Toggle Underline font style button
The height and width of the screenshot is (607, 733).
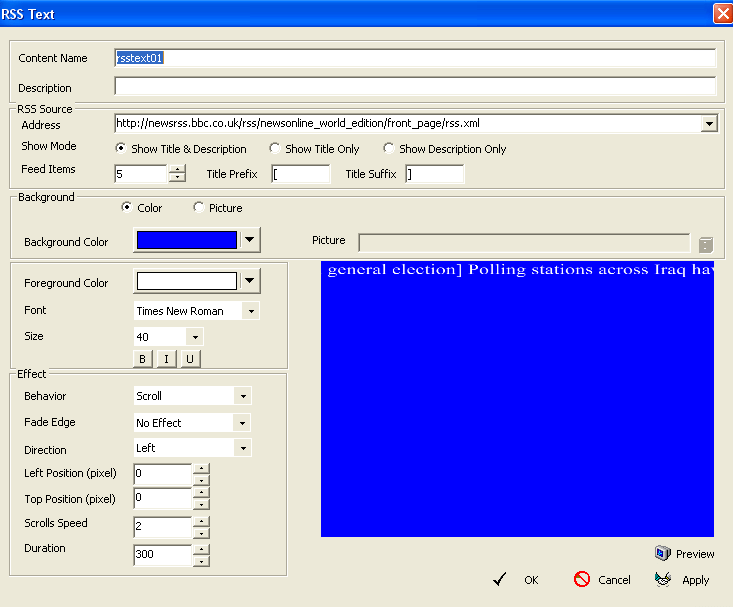(x=189, y=359)
